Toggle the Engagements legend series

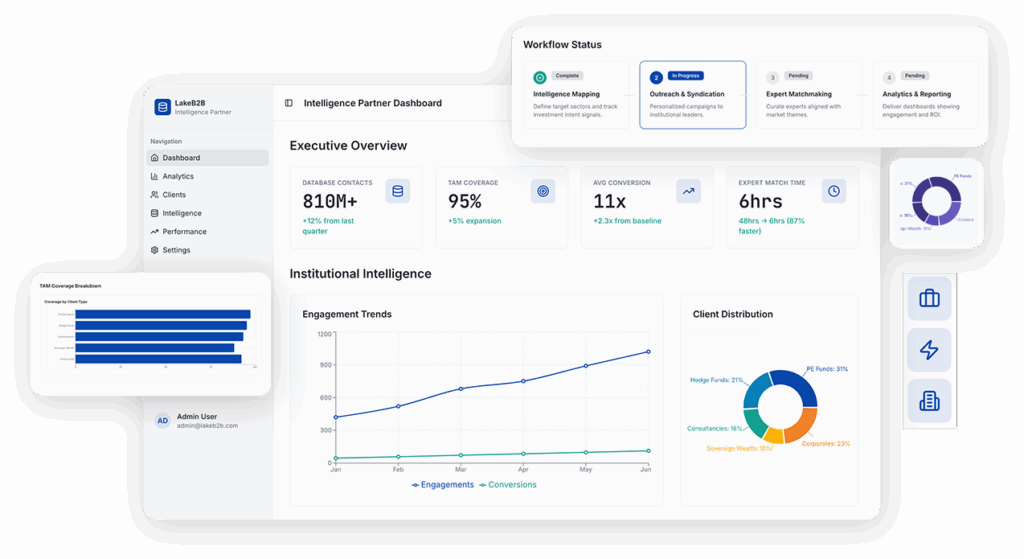pyautogui.click(x=443, y=485)
